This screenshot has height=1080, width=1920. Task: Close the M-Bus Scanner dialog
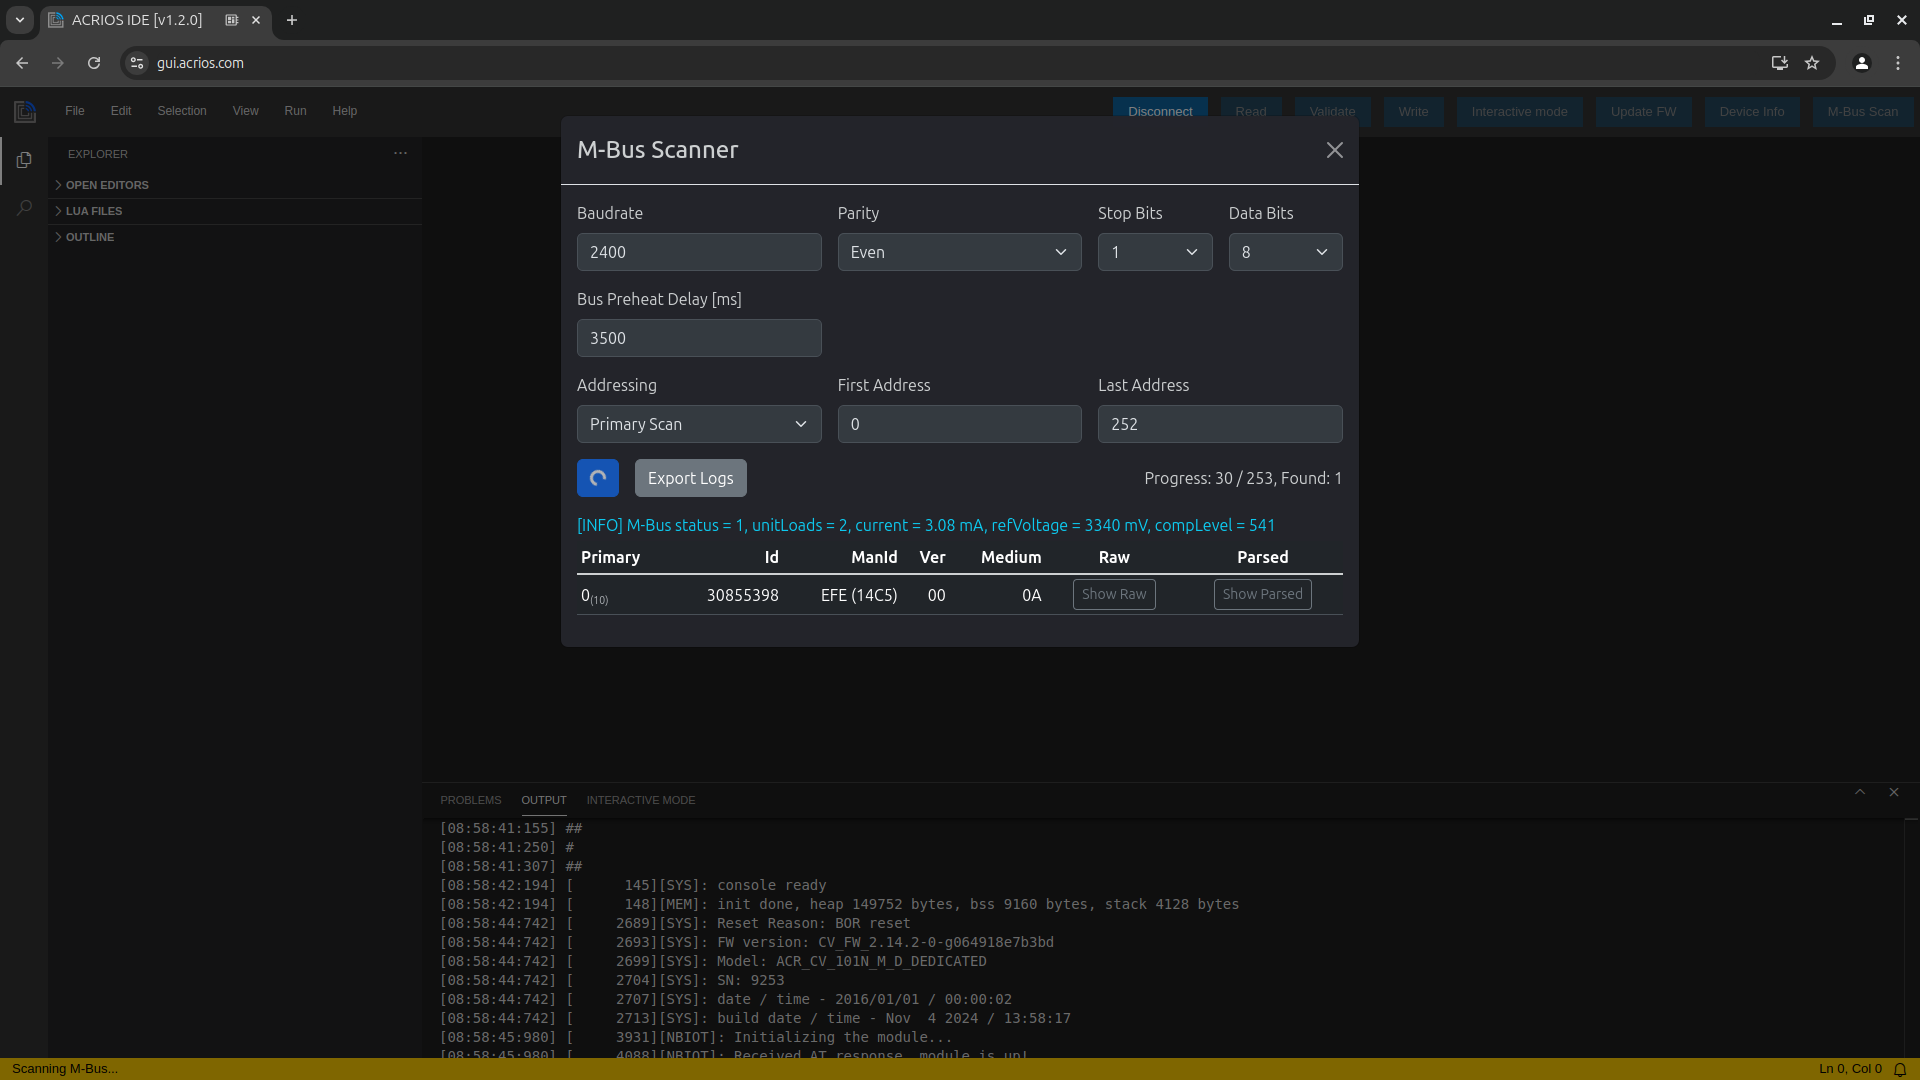pos(1334,150)
